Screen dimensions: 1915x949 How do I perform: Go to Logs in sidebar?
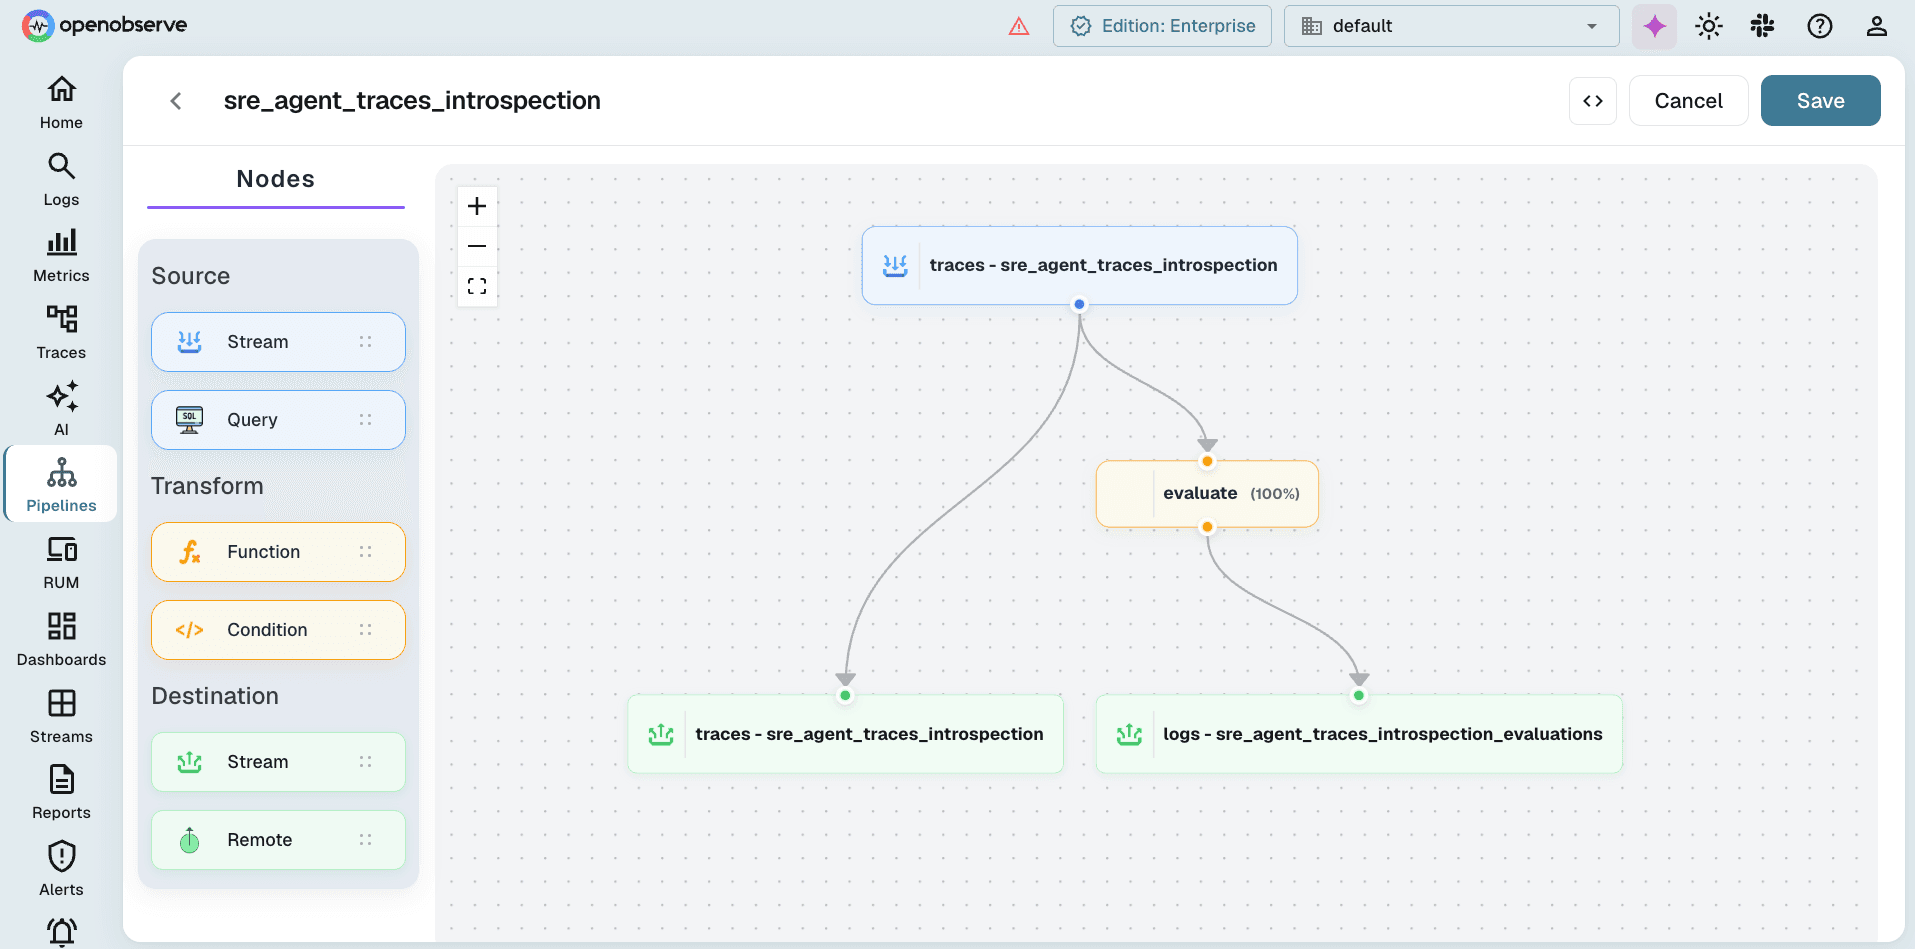[x=61, y=180]
